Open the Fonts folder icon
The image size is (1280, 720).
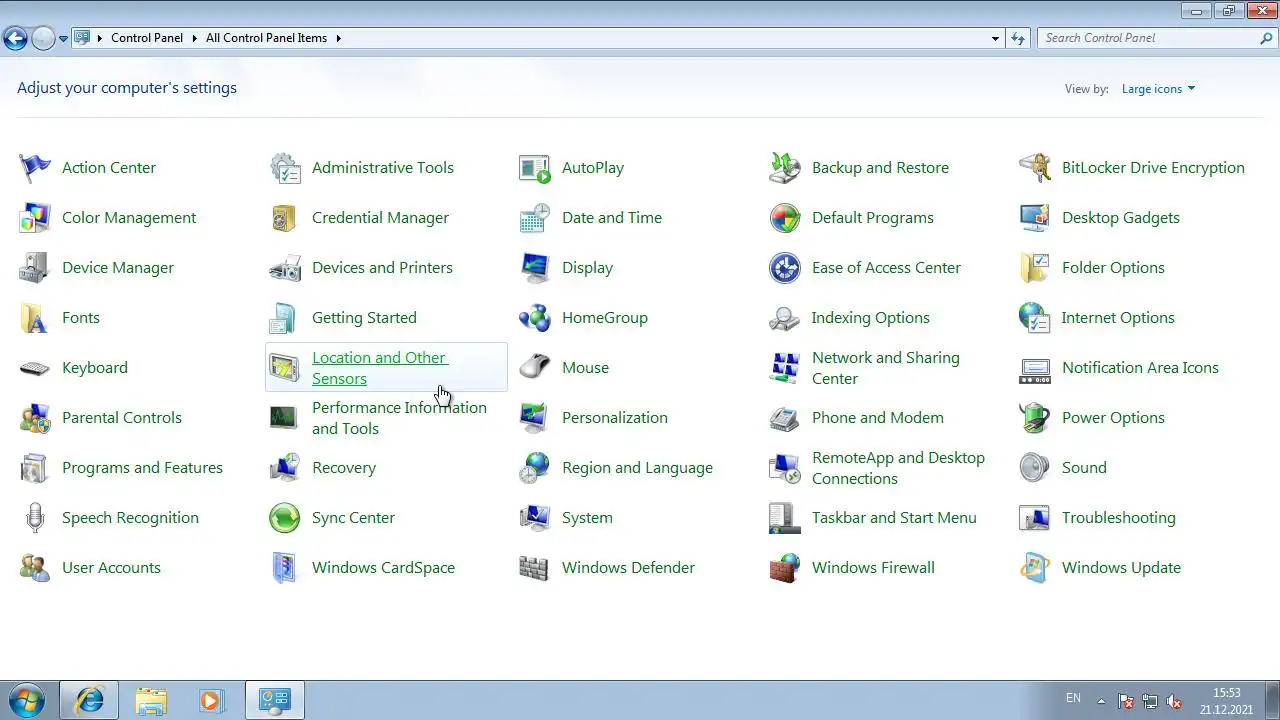pos(35,318)
